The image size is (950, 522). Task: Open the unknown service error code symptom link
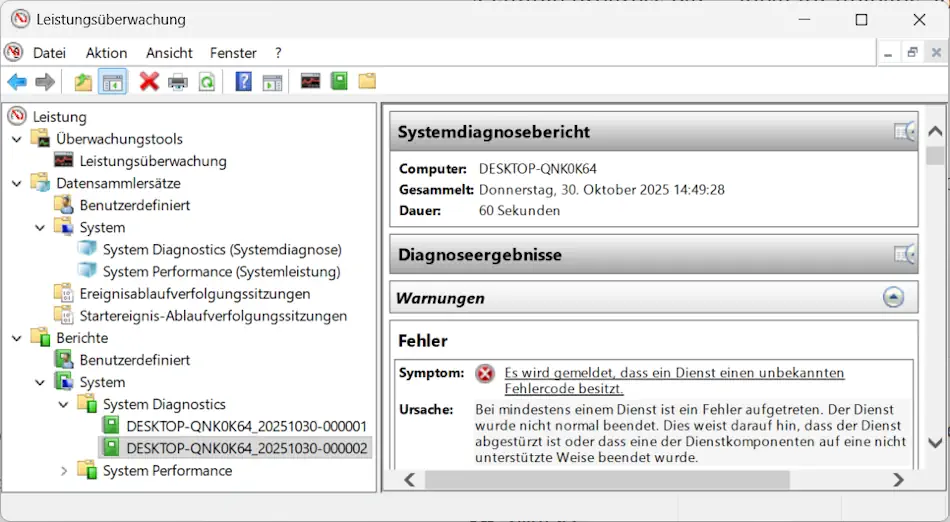674,380
